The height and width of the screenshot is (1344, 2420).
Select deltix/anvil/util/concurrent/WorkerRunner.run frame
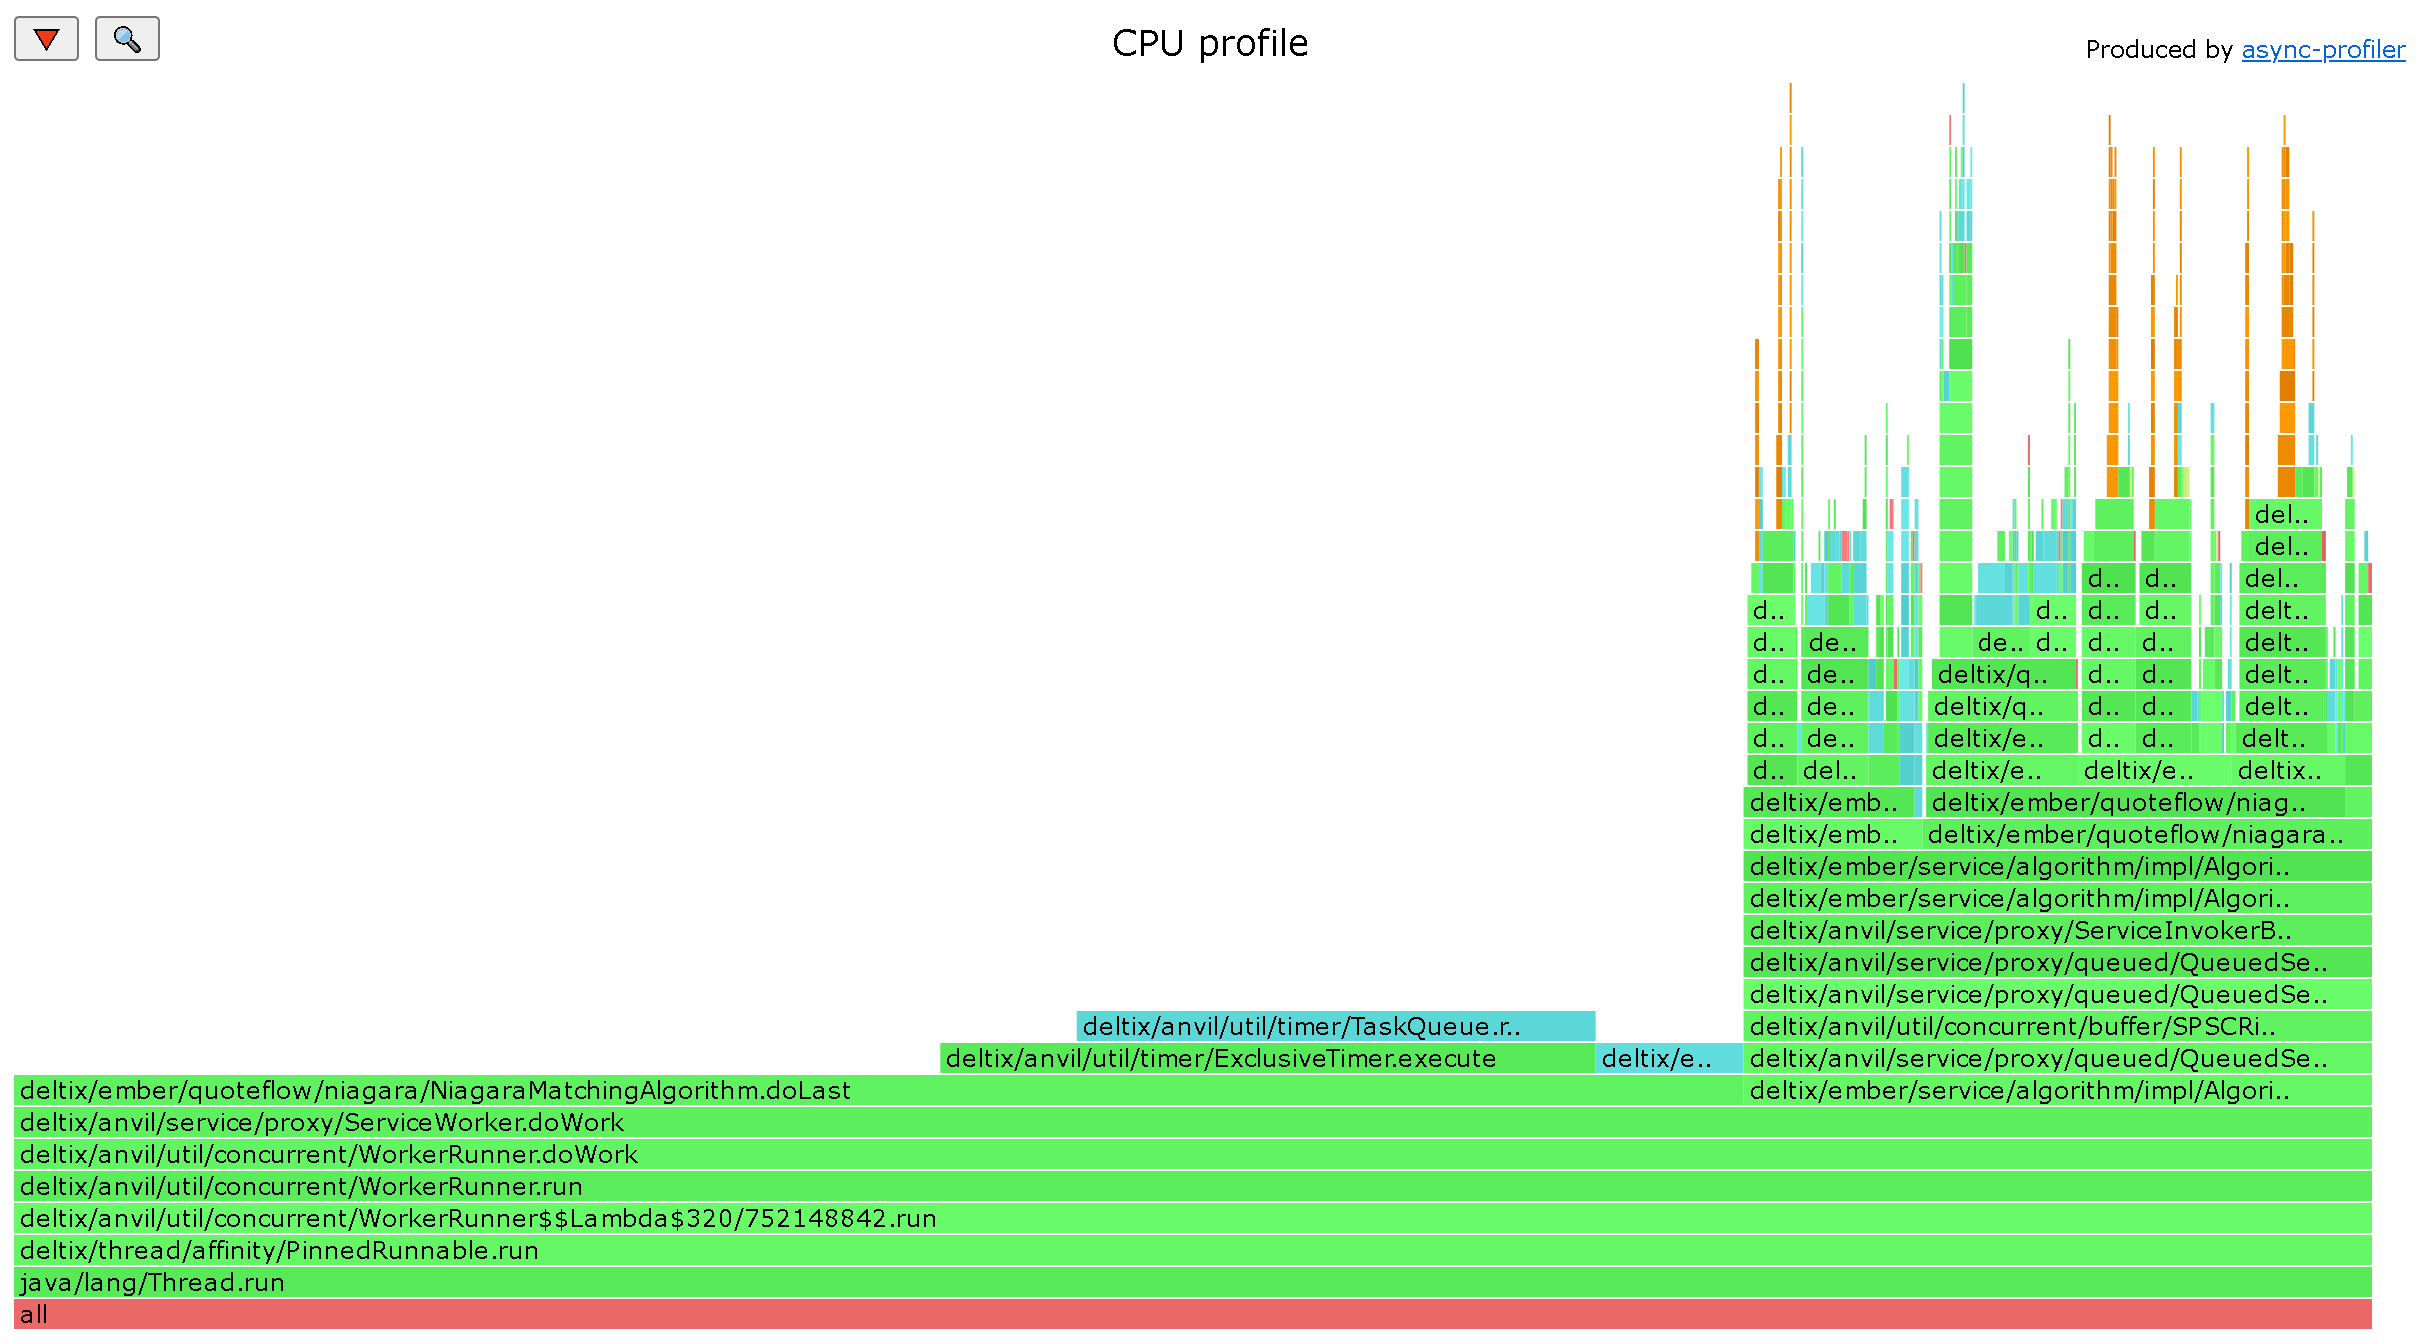pos(1193,1186)
